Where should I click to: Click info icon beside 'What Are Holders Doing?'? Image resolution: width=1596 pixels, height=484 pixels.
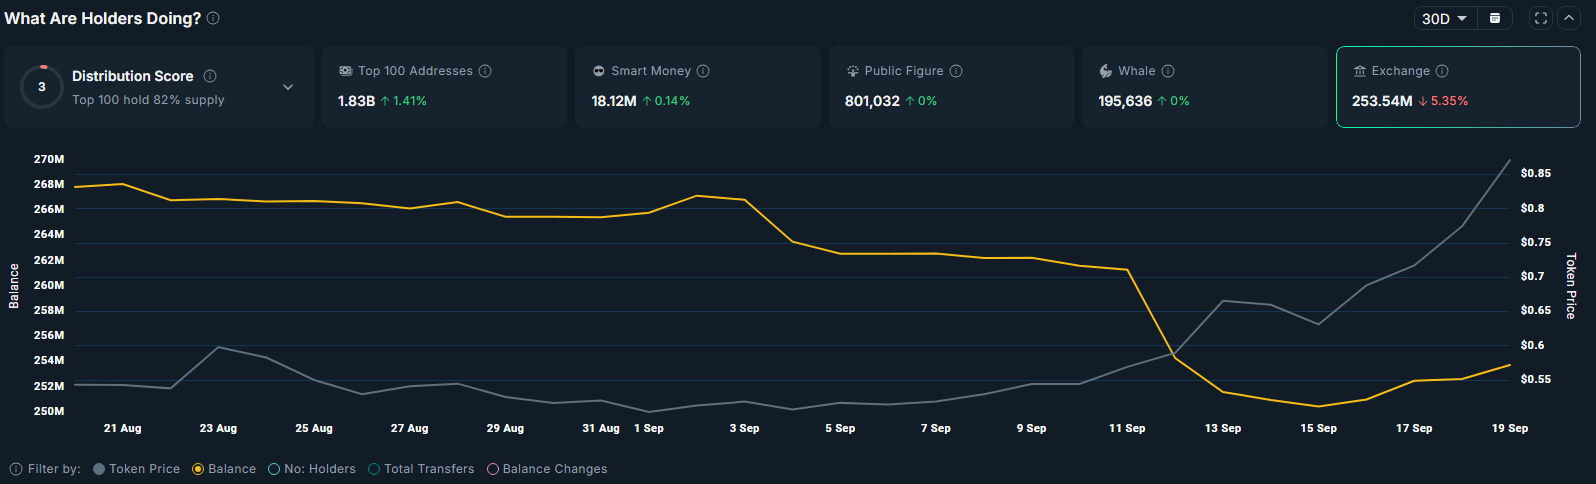click(213, 18)
